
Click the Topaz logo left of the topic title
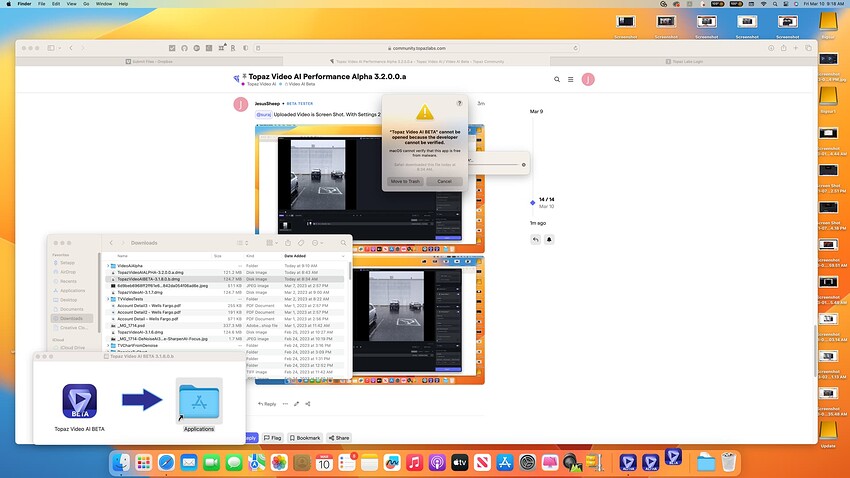236,79
